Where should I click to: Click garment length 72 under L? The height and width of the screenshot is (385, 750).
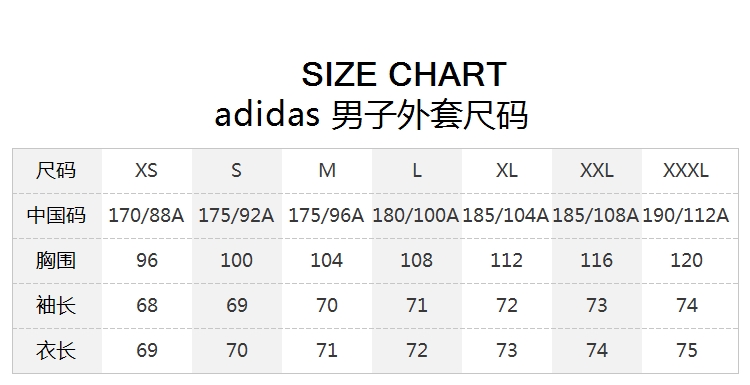(x=417, y=350)
